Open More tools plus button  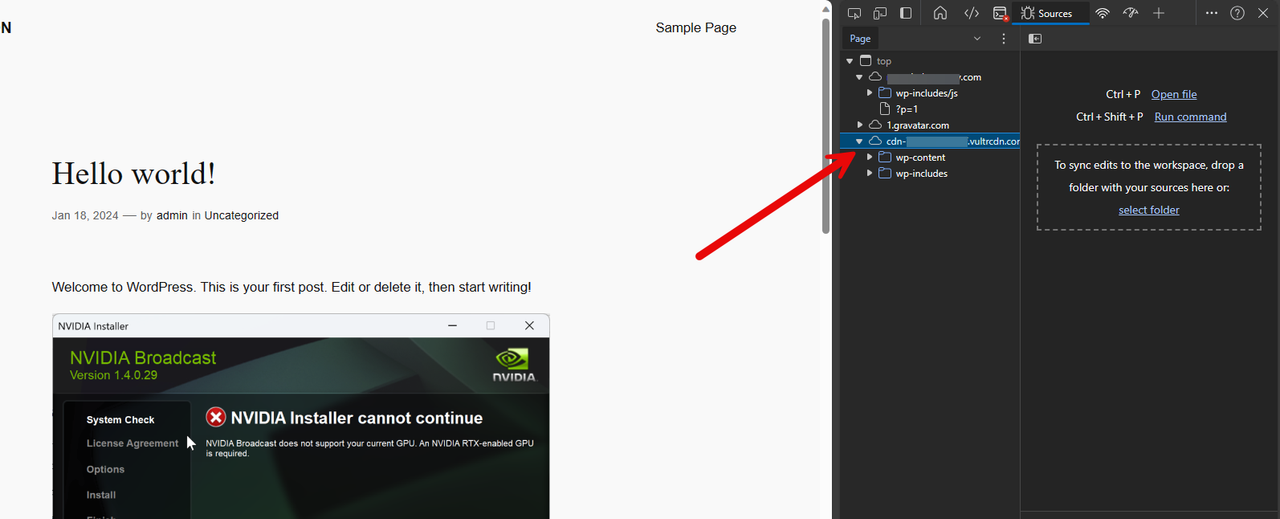pos(1159,13)
